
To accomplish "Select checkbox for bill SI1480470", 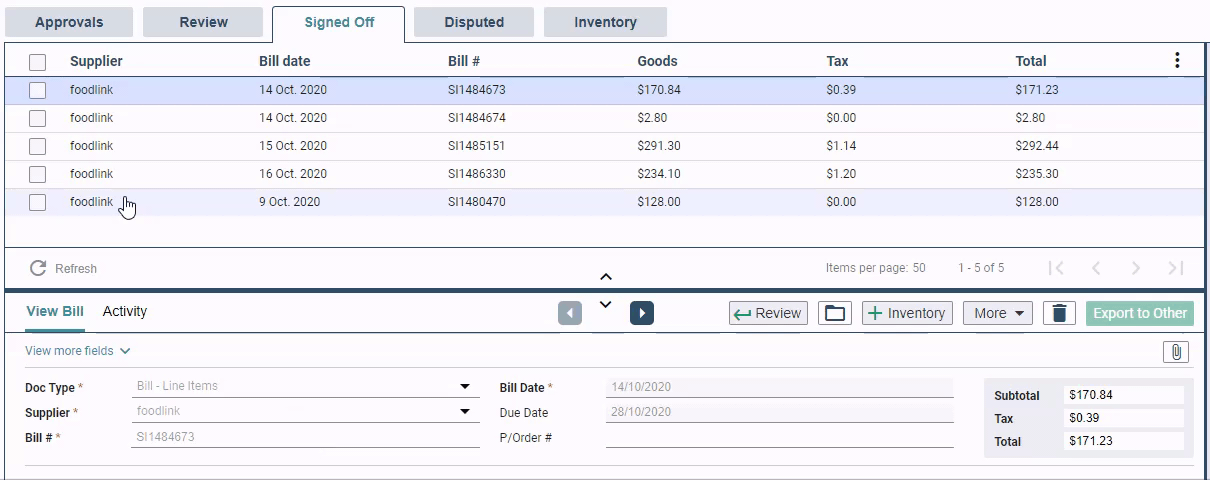I will pyautogui.click(x=37, y=202).
